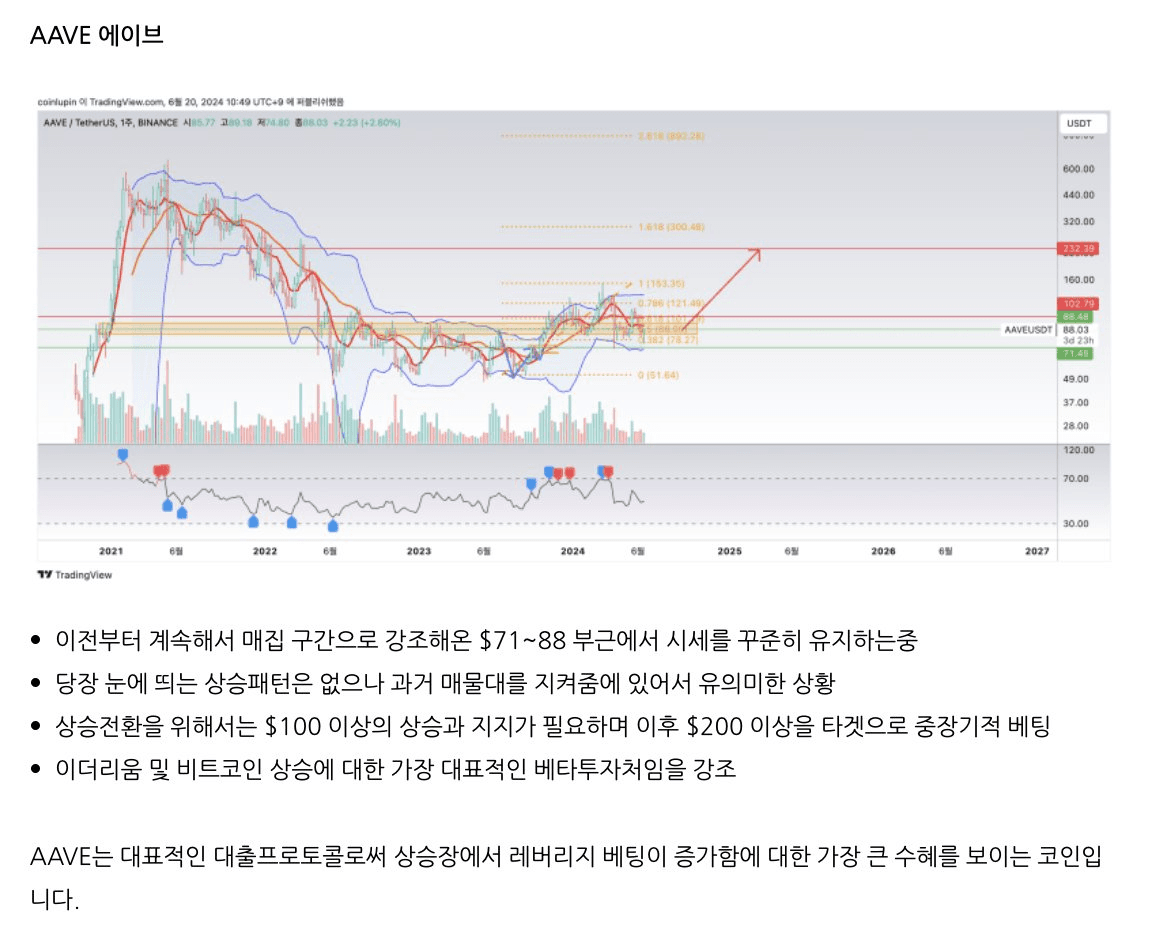Click the Fibonacci 0 (51.64) label
The image size is (1156, 934).
658,375
